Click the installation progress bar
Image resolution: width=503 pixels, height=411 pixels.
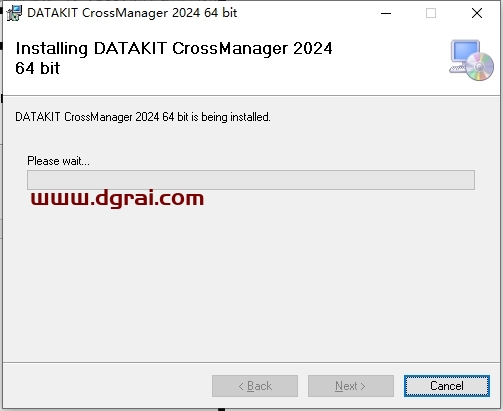[251, 180]
